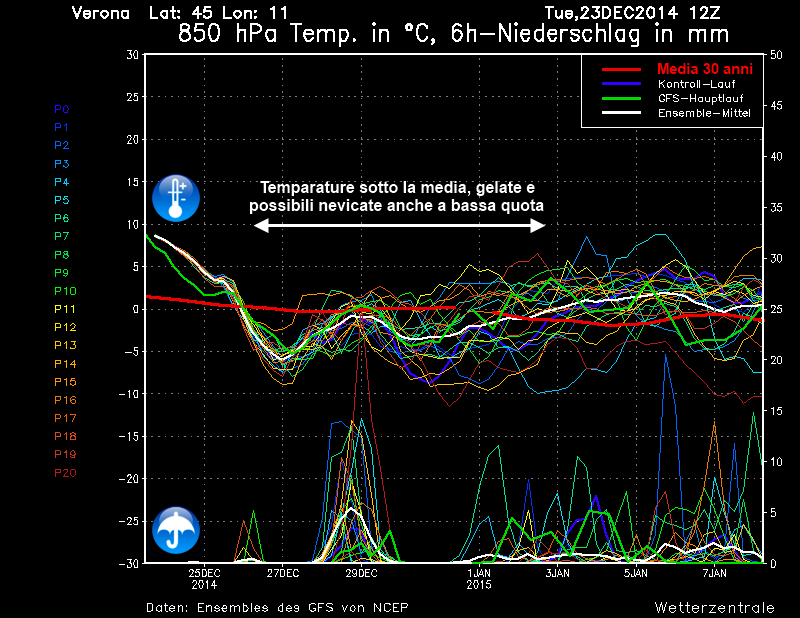Click the left axis value -15
The width and height of the screenshot is (800, 618).
tap(129, 436)
